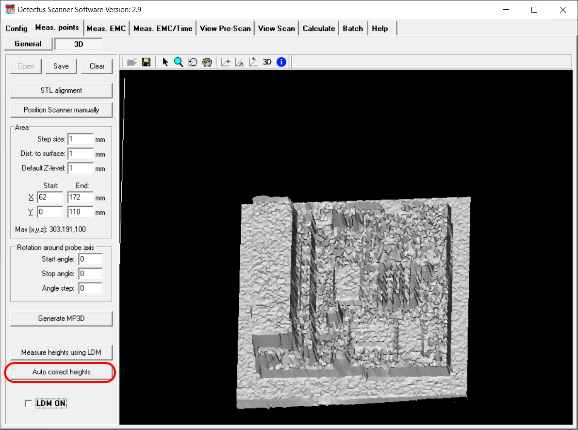Click Measure heights using LDM
Viewport: 578px width, 430px height.
61,353
